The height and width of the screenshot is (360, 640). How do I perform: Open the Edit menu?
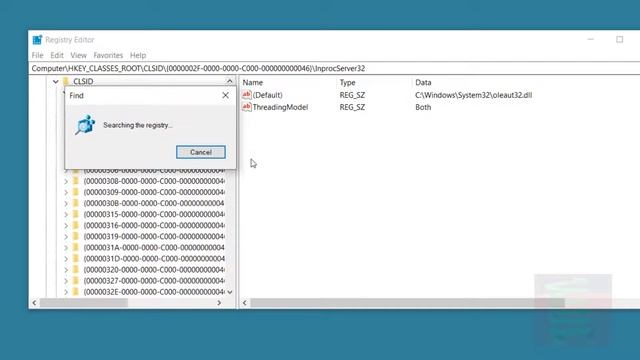[57, 55]
